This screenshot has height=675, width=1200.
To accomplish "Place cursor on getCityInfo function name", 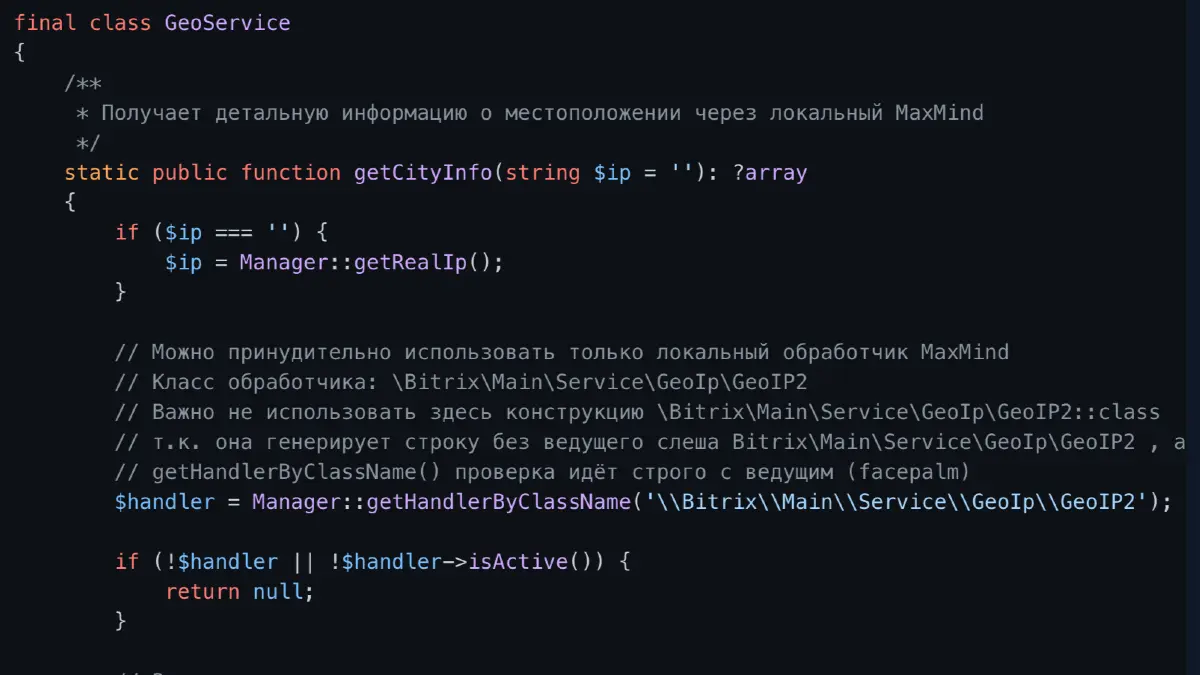I will click(422, 173).
